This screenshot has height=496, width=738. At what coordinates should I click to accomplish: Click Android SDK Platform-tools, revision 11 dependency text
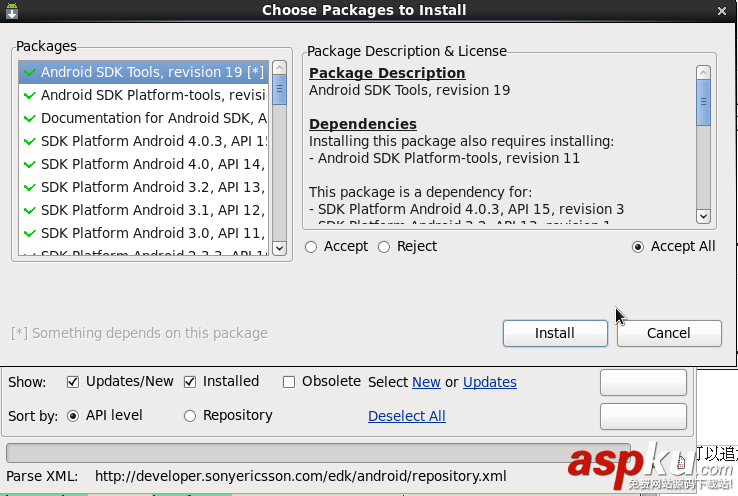point(449,159)
